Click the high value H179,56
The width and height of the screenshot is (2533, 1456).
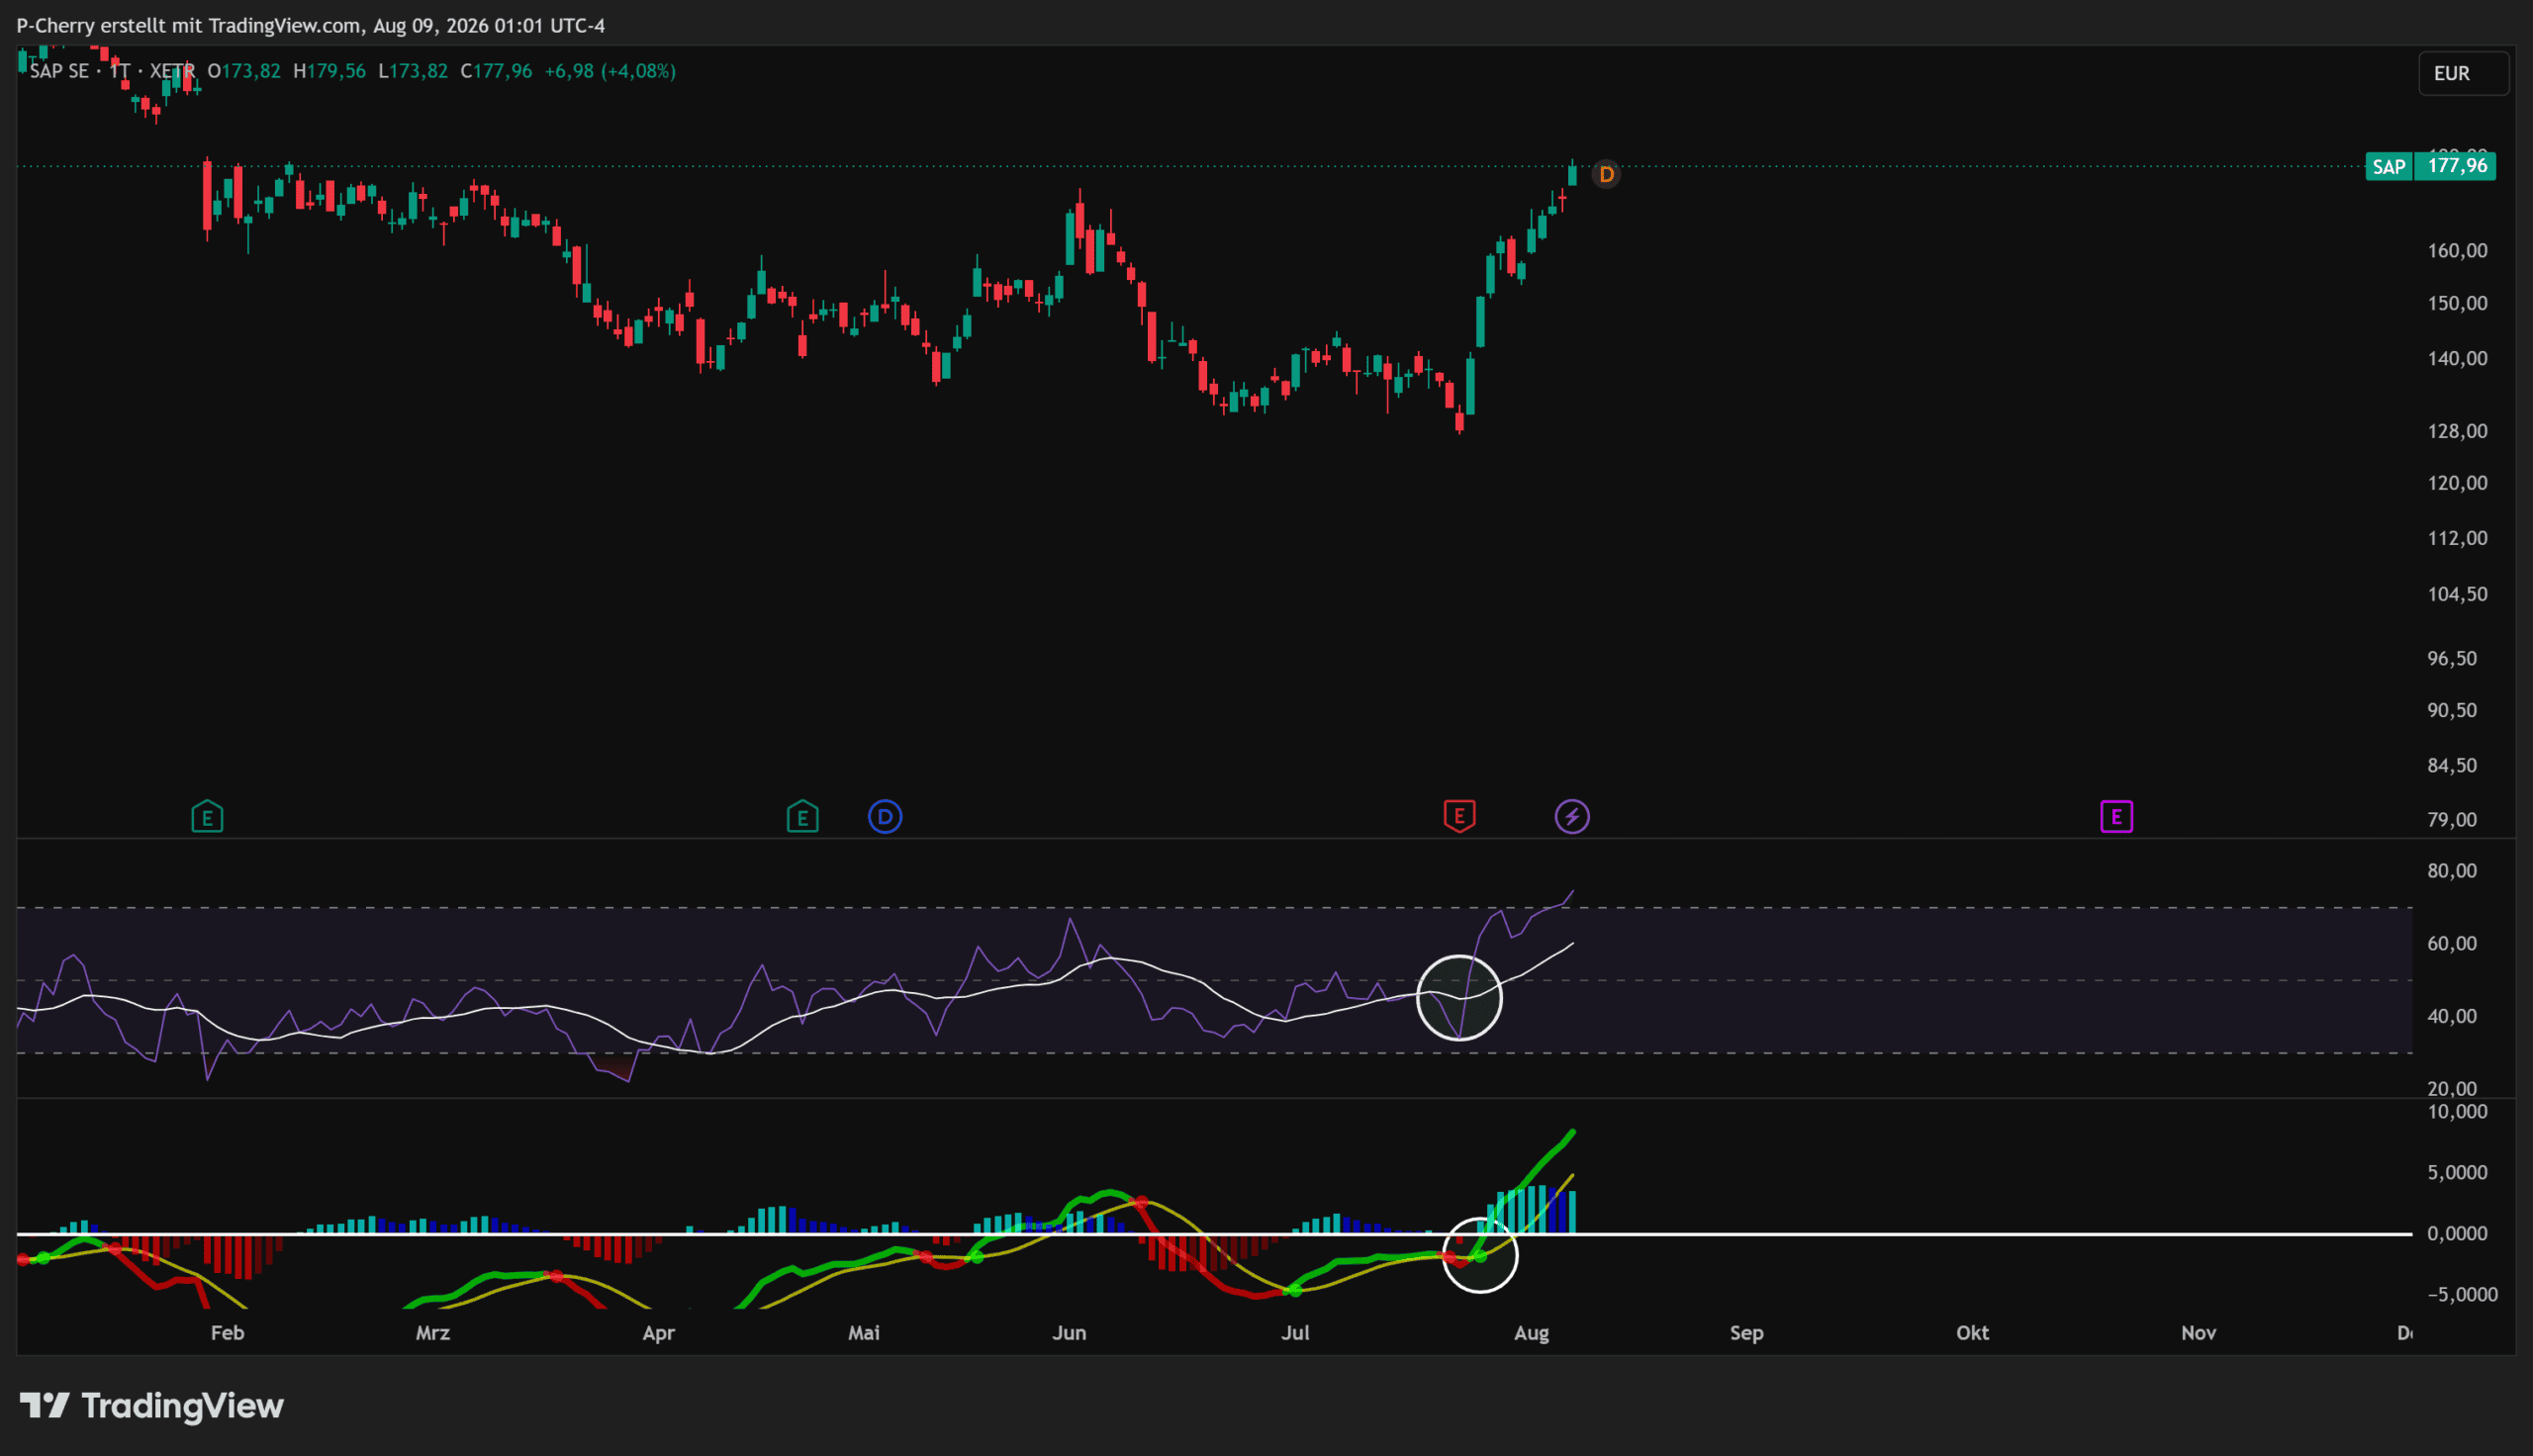pyautogui.click(x=329, y=71)
